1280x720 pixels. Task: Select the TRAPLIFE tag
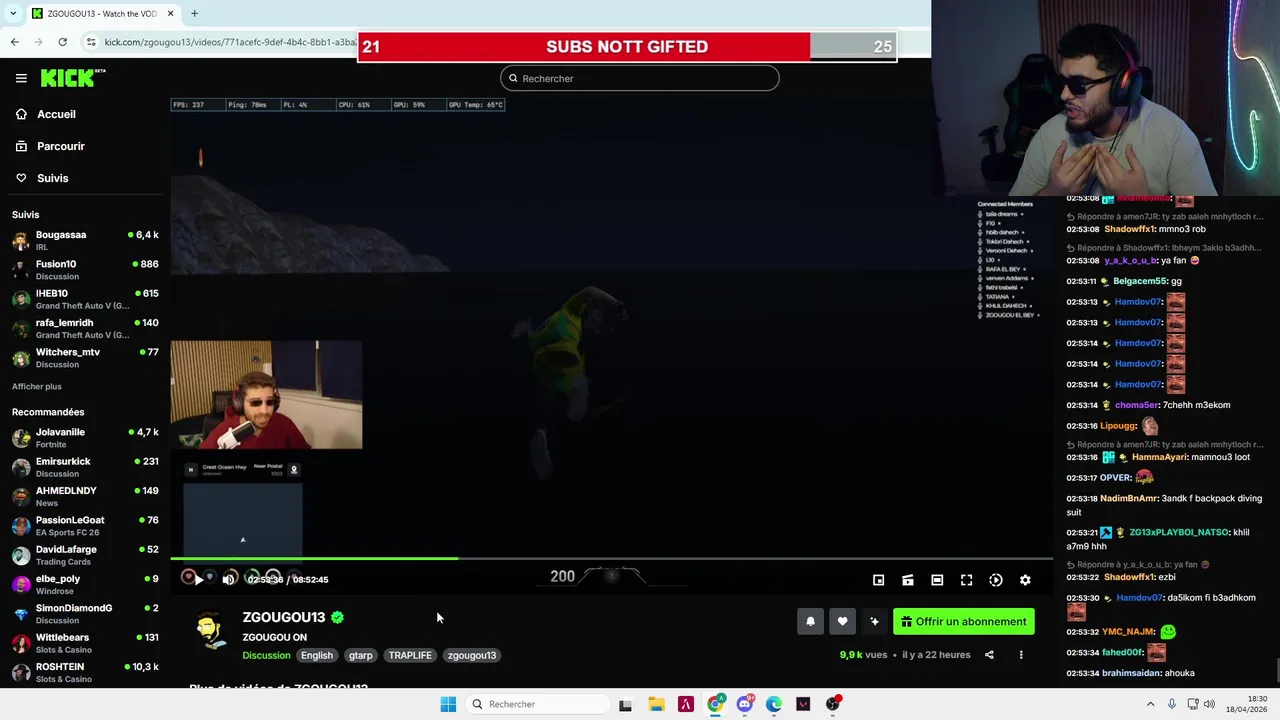[410, 655]
